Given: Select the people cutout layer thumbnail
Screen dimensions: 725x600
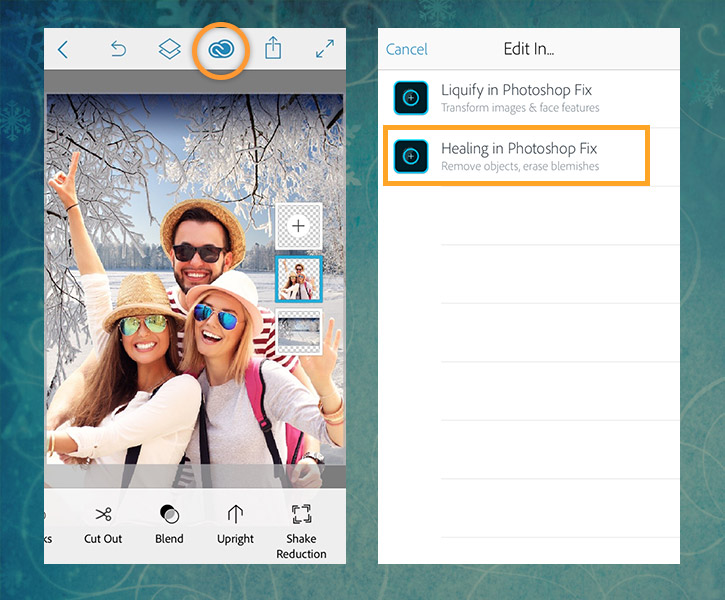Looking at the screenshot, I should [x=299, y=280].
